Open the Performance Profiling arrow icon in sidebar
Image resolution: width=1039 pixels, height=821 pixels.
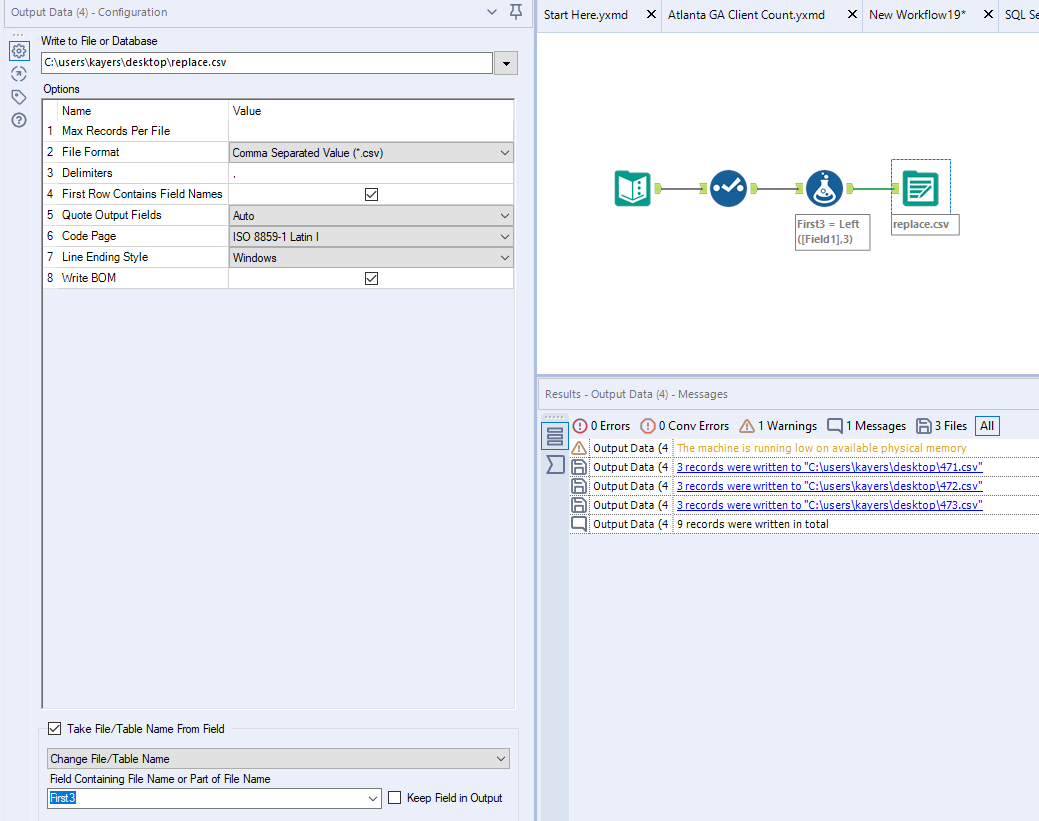pyautogui.click(x=18, y=73)
